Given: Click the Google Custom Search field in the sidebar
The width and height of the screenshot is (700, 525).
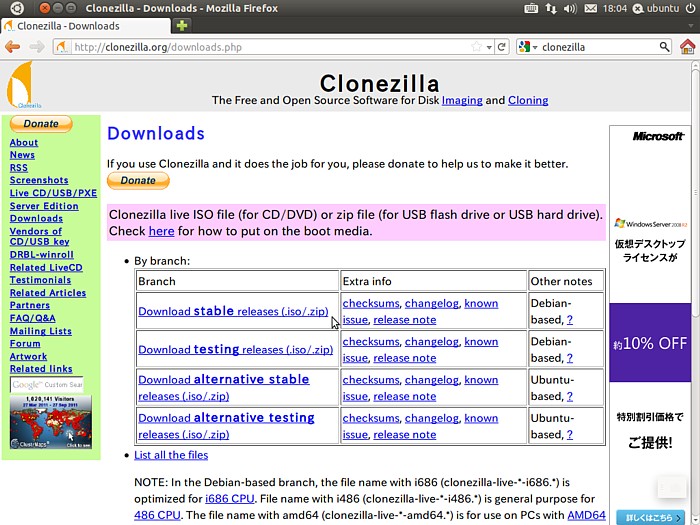Looking at the screenshot, I should tap(47, 384).
